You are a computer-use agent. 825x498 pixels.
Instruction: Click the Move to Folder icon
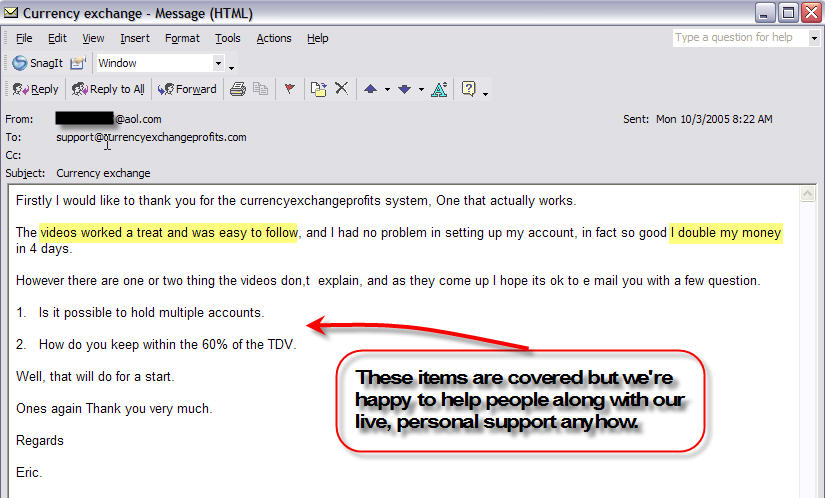[318, 89]
